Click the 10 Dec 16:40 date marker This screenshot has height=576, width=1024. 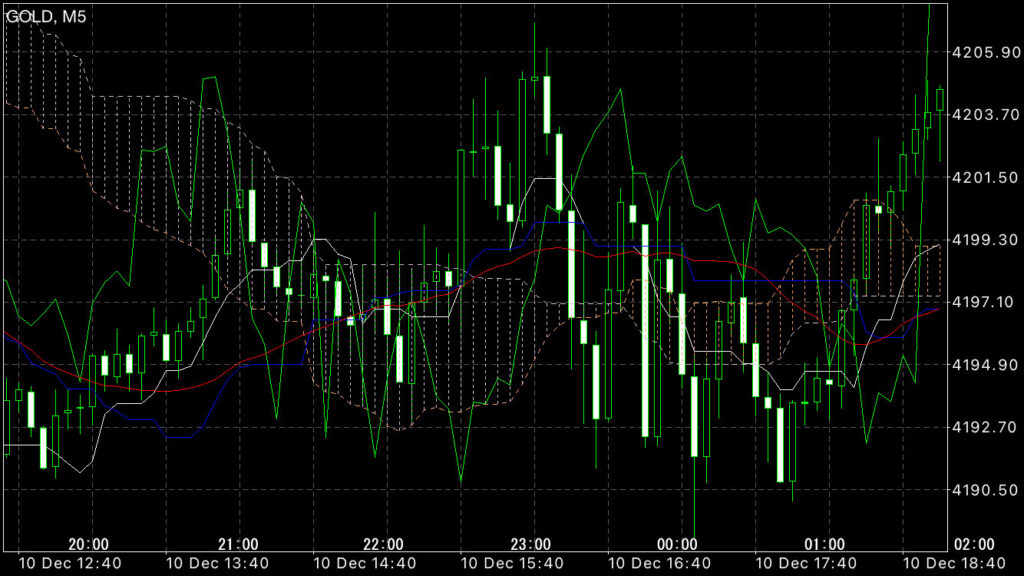click(657, 563)
